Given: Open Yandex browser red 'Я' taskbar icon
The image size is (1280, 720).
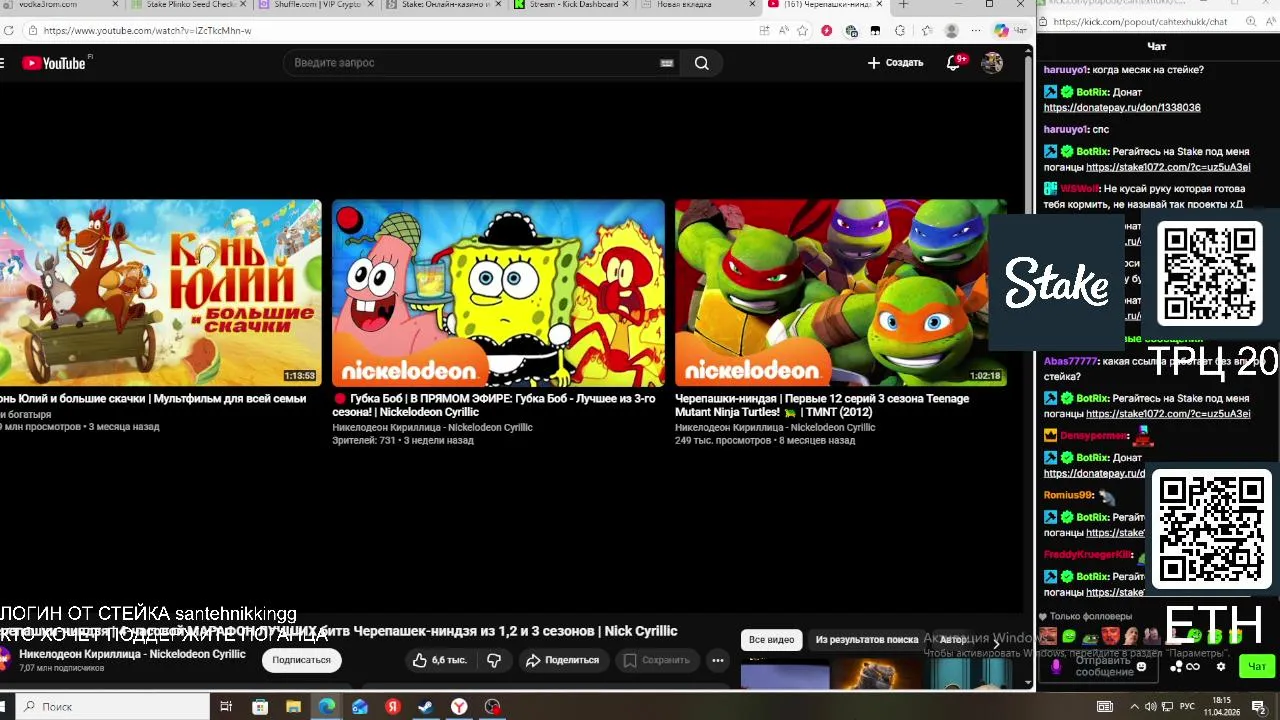Looking at the screenshot, I should (x=393, y=707).
